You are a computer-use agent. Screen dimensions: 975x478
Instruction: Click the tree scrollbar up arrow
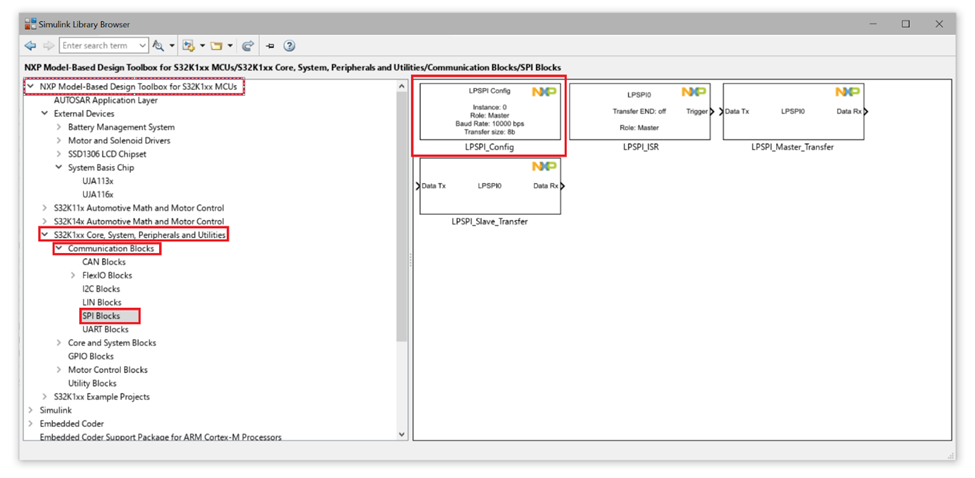(x=401, y=86)
